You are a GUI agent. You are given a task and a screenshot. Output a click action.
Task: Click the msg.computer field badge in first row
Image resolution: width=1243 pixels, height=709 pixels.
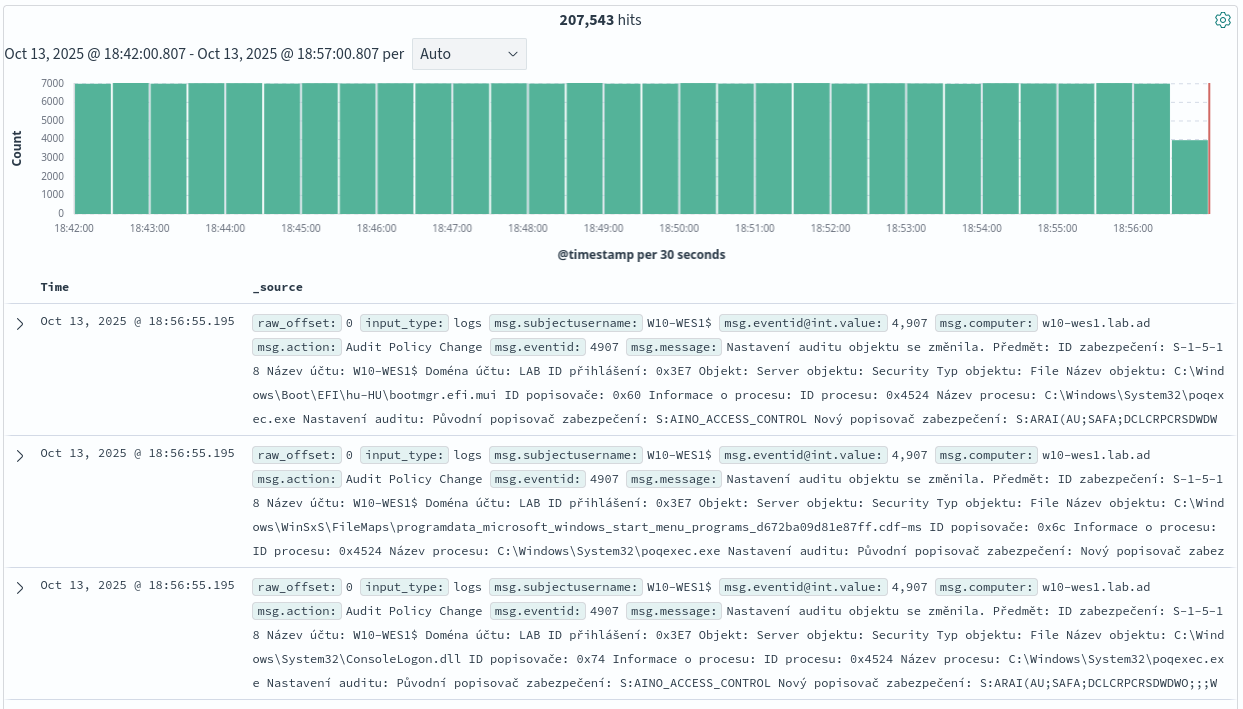click(985, 323)
